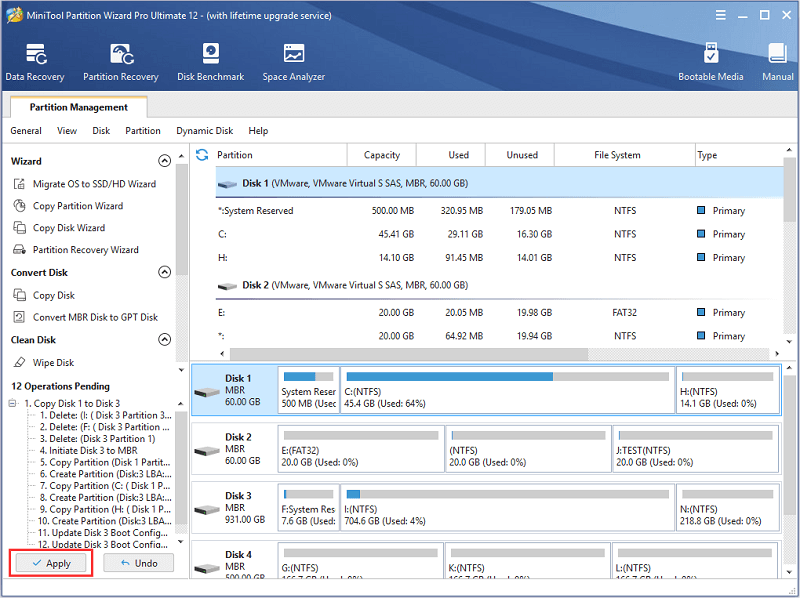Open the Bootable Media builder

710,62
